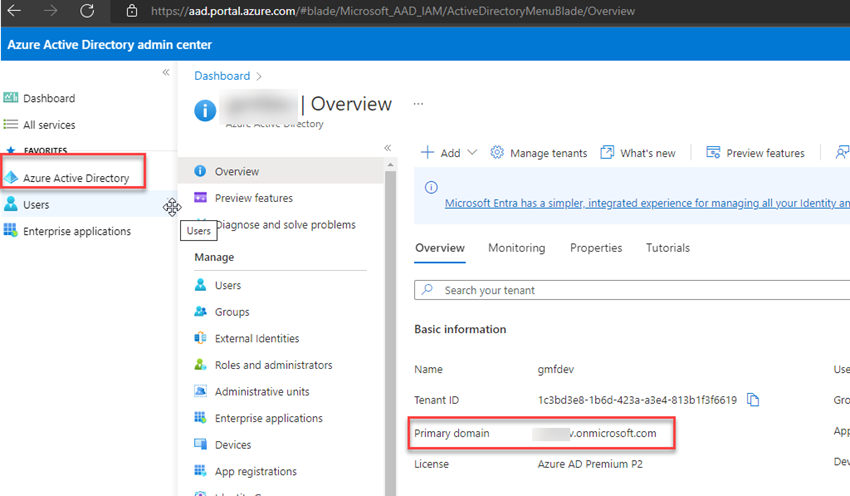The width and height of the screenshot is (850, 496).
Task: Select Azure Active Directory in favorites
Action: tap(76, 178)
